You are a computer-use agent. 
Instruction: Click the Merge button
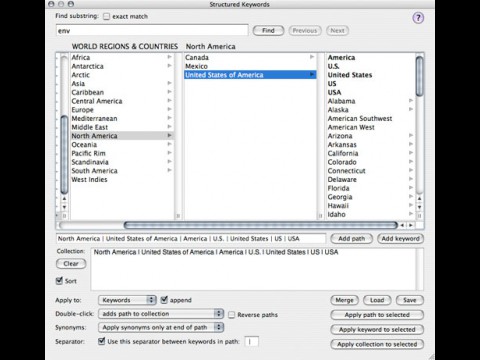[x=344, y=300]
